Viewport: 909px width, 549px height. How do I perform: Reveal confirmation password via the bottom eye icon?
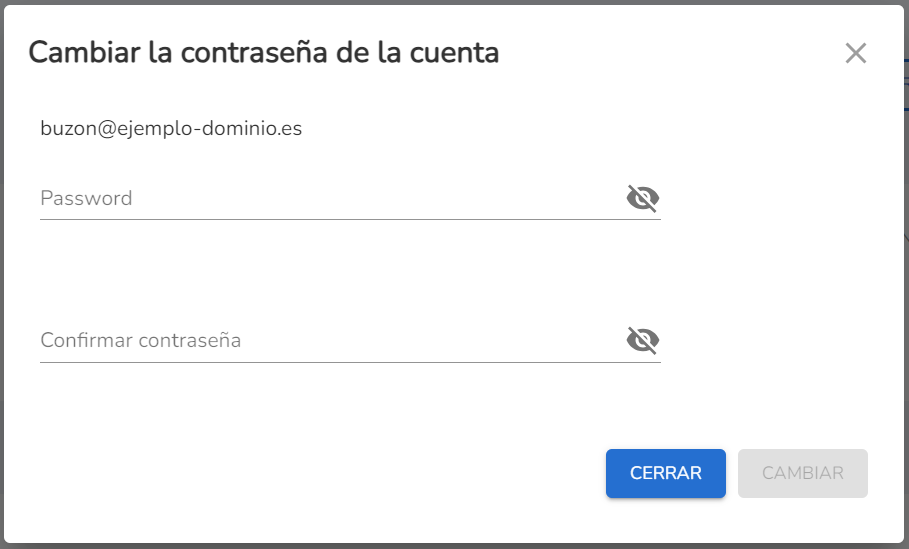coord(642,340)
